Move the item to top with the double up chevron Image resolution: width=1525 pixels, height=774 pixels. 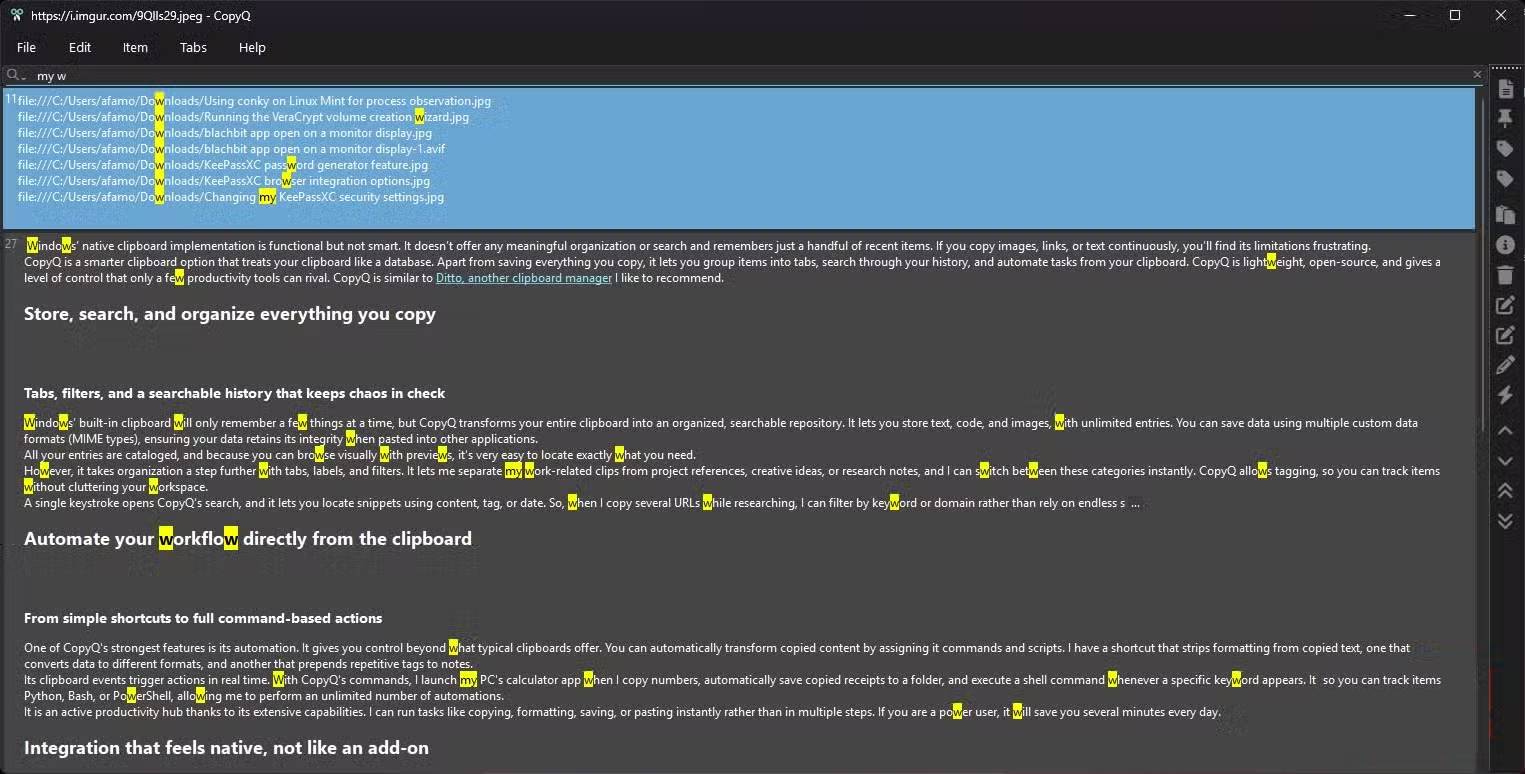[x=1505, y=490]
